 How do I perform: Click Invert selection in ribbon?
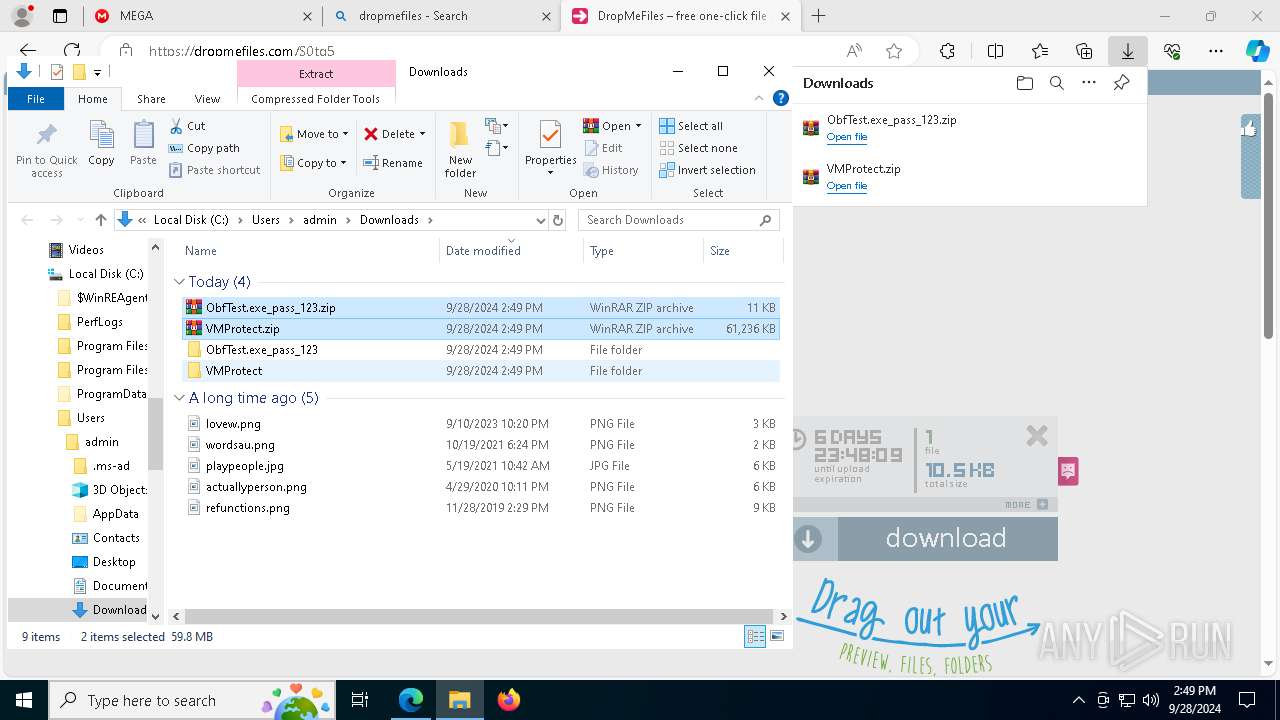click(707, 170)
